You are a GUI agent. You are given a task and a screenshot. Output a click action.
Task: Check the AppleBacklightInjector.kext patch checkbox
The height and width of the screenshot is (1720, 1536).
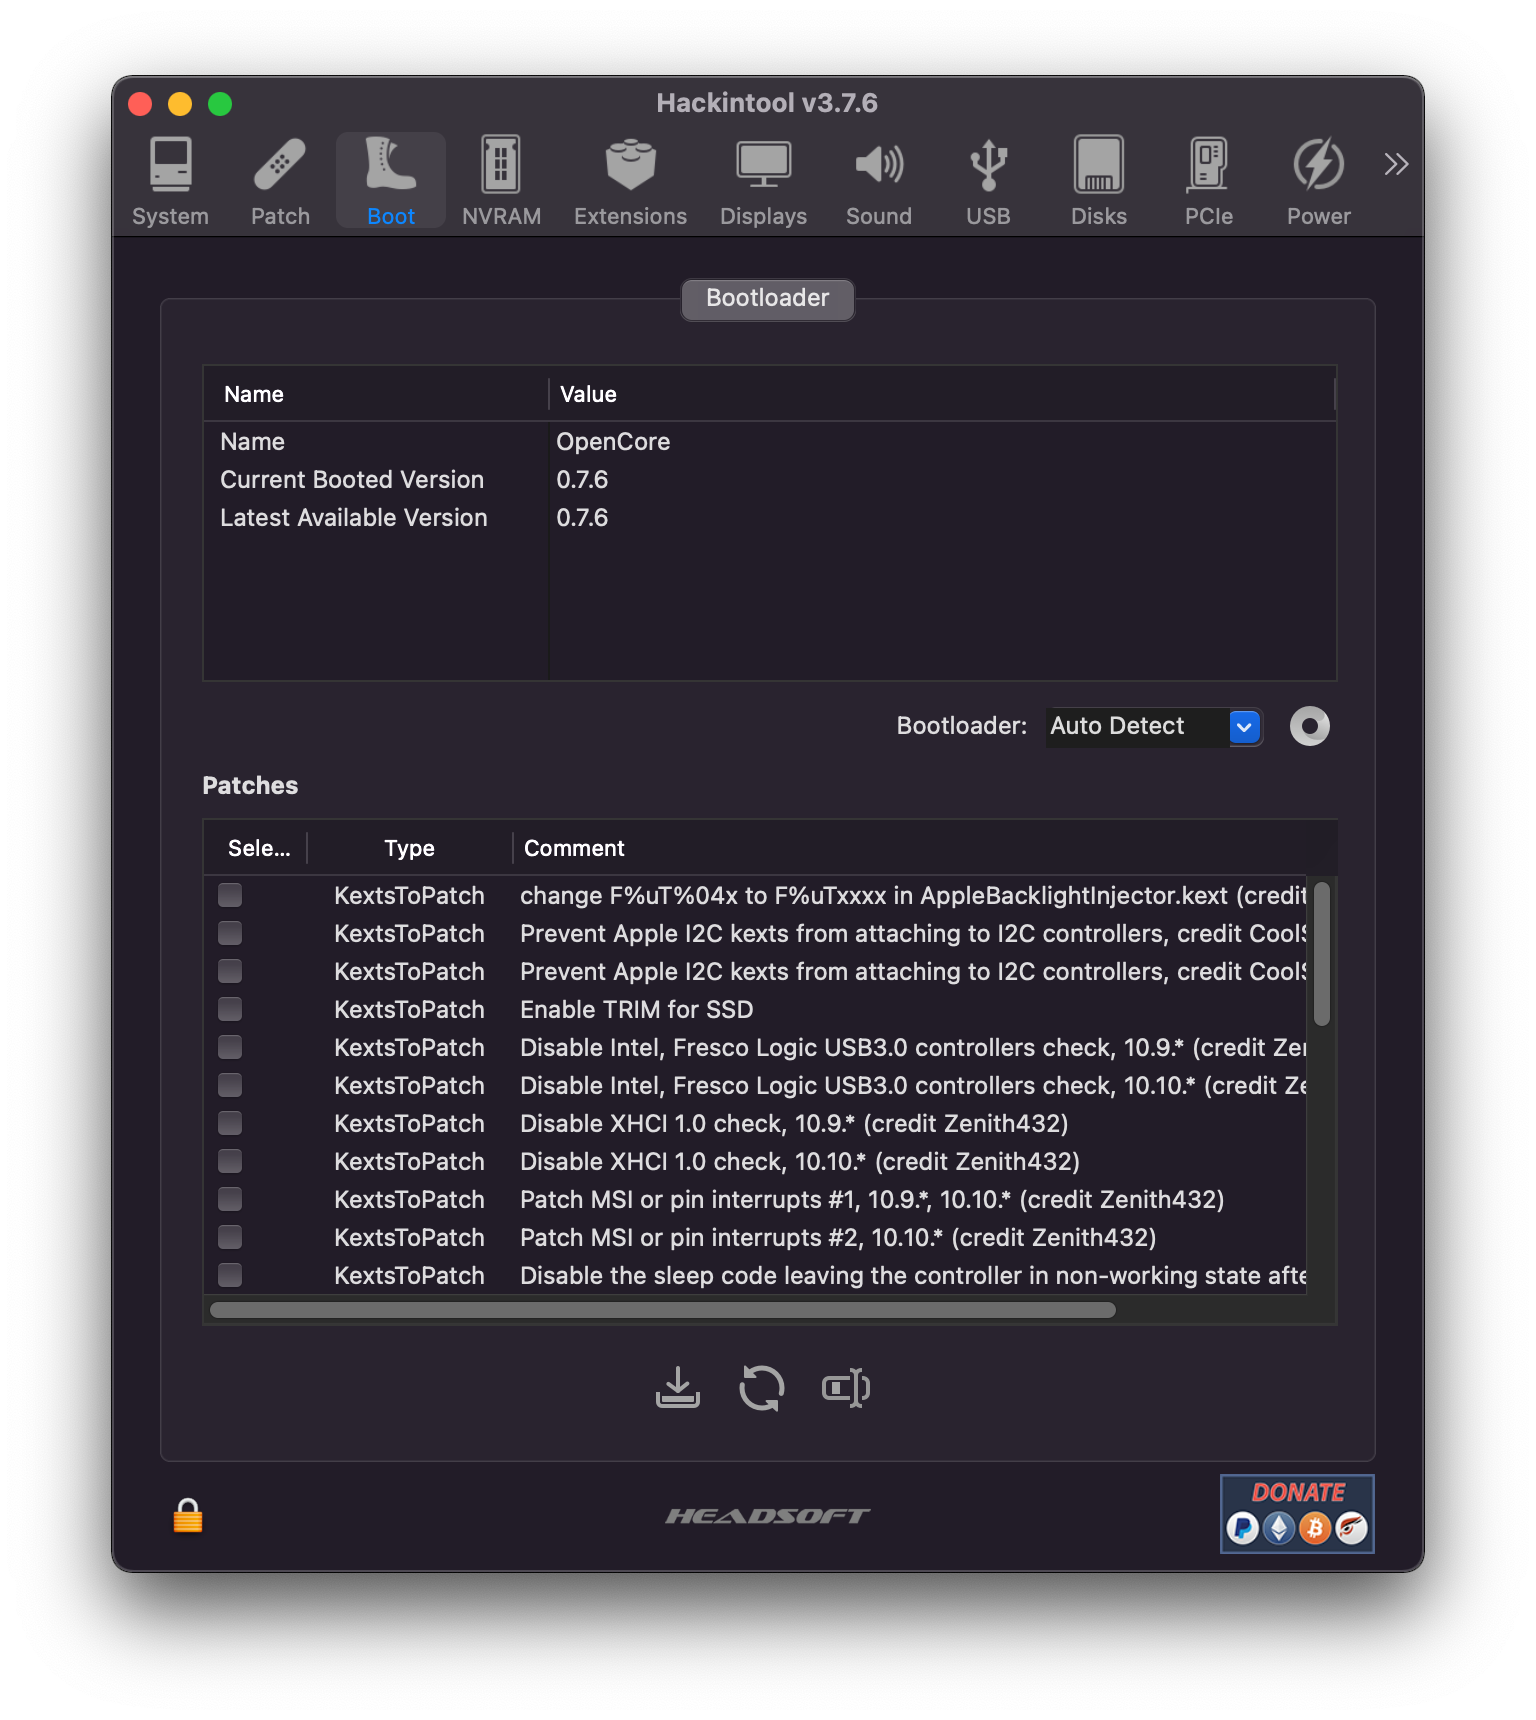coord(230,895)
